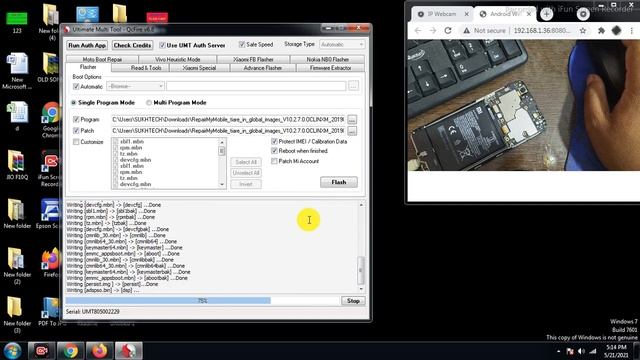Open Google Chrome desktop shortcut
The width and height of the screenshot is (640, 360).
51,120
